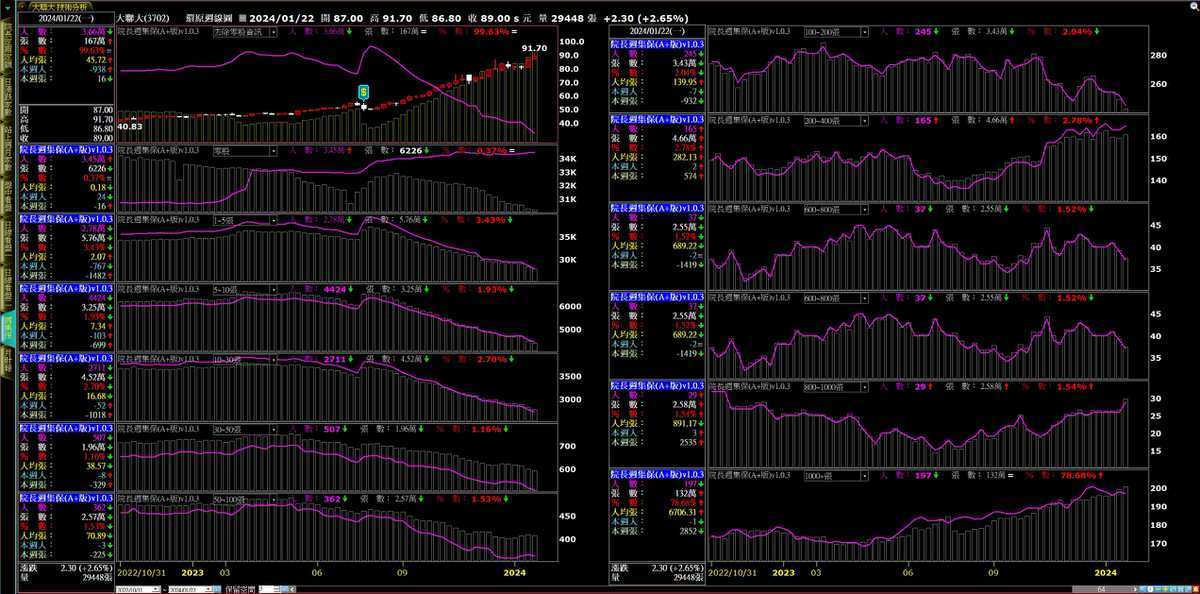
Task: Click the 91.70 high price candle label
Action: [534, 48]
